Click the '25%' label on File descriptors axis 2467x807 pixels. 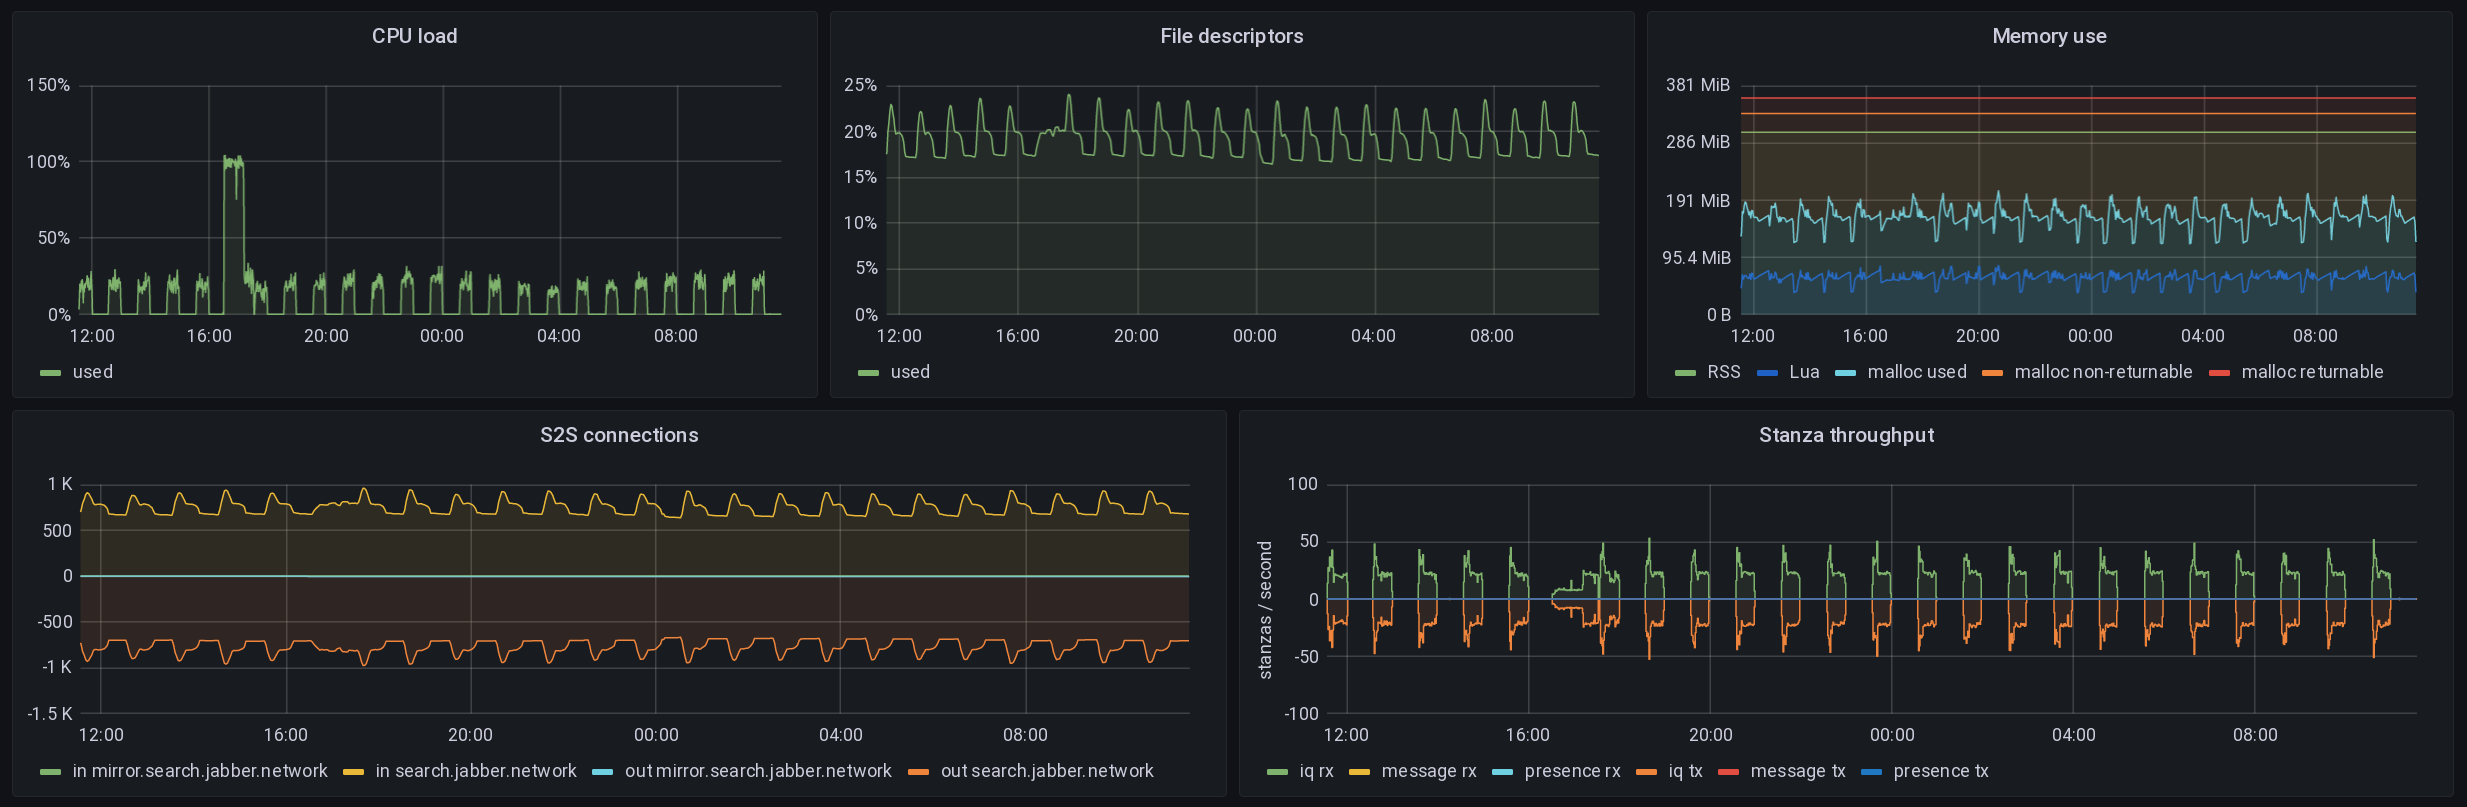click(860, 85)
